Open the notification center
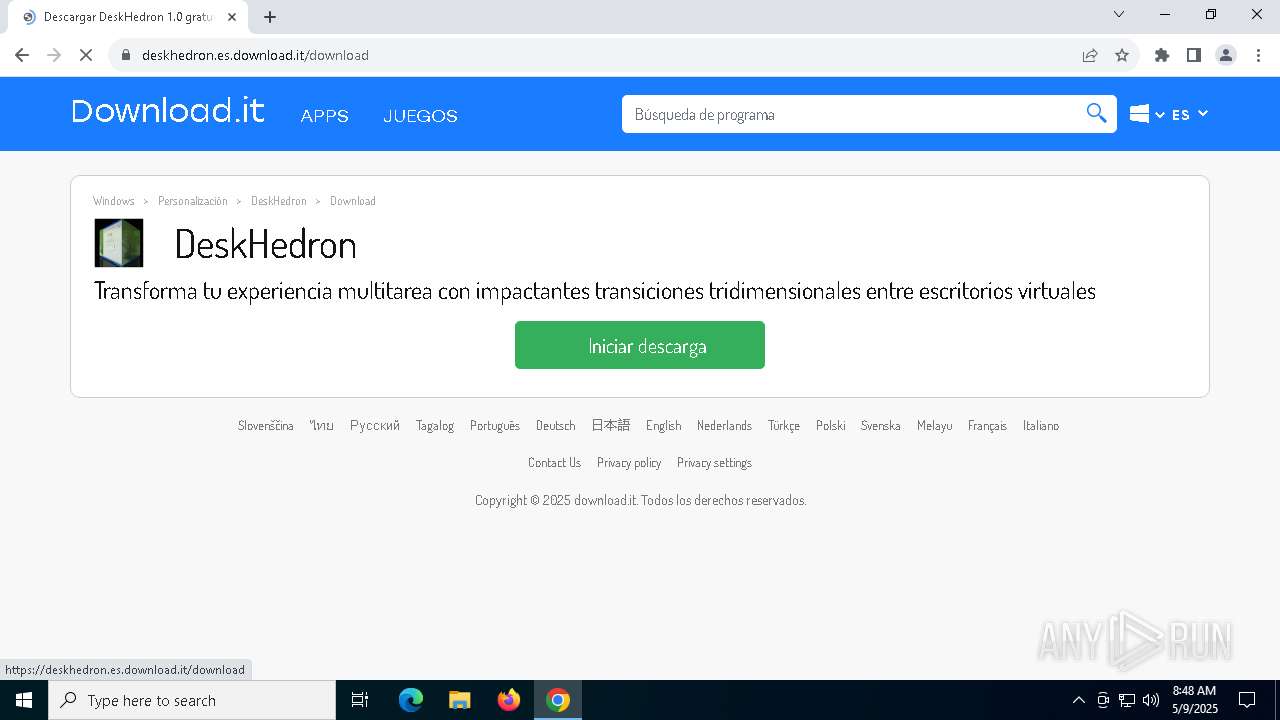Screen dimensions: 1280x720 point(1247,700)
